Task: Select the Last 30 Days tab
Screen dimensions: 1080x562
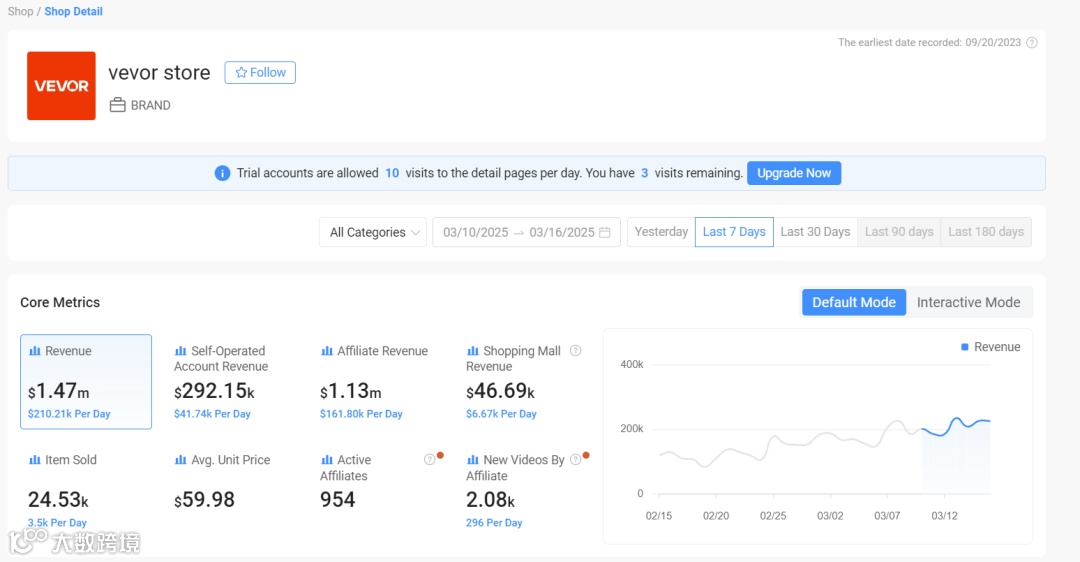Action: coord(815,232)
